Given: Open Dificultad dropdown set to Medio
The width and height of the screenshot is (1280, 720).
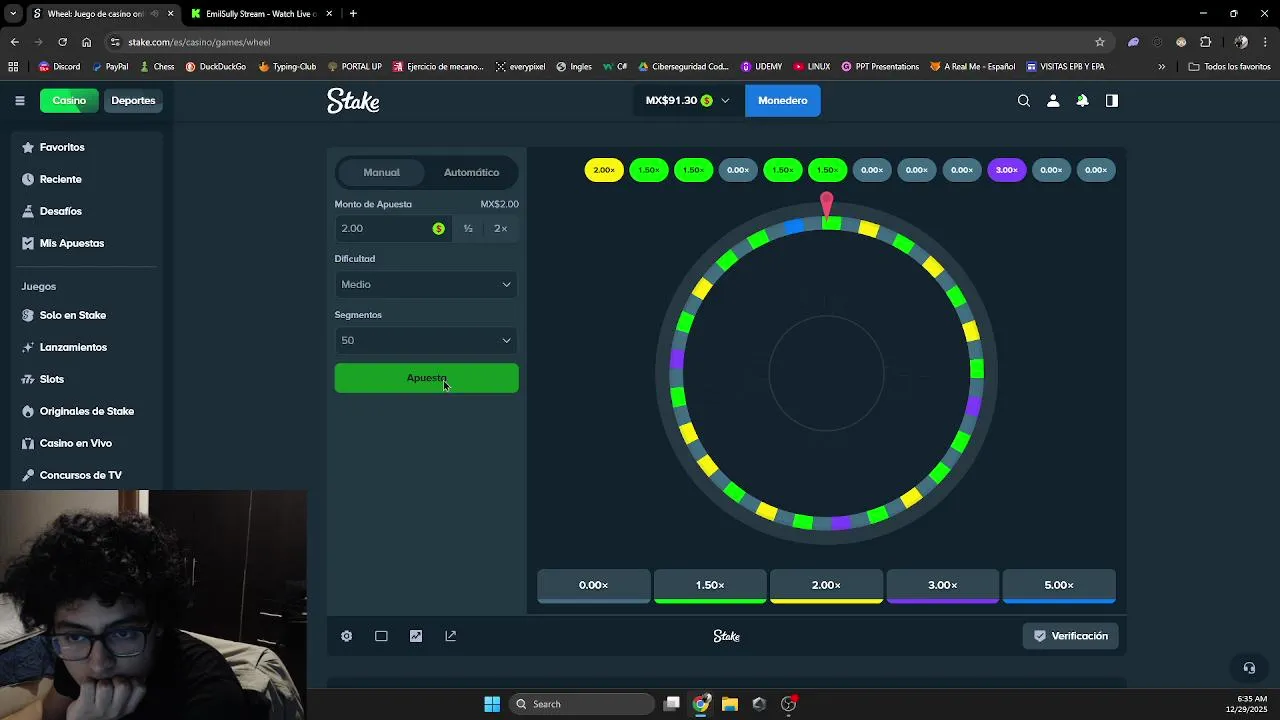Looking at the screenshot, I should [426, 284].
